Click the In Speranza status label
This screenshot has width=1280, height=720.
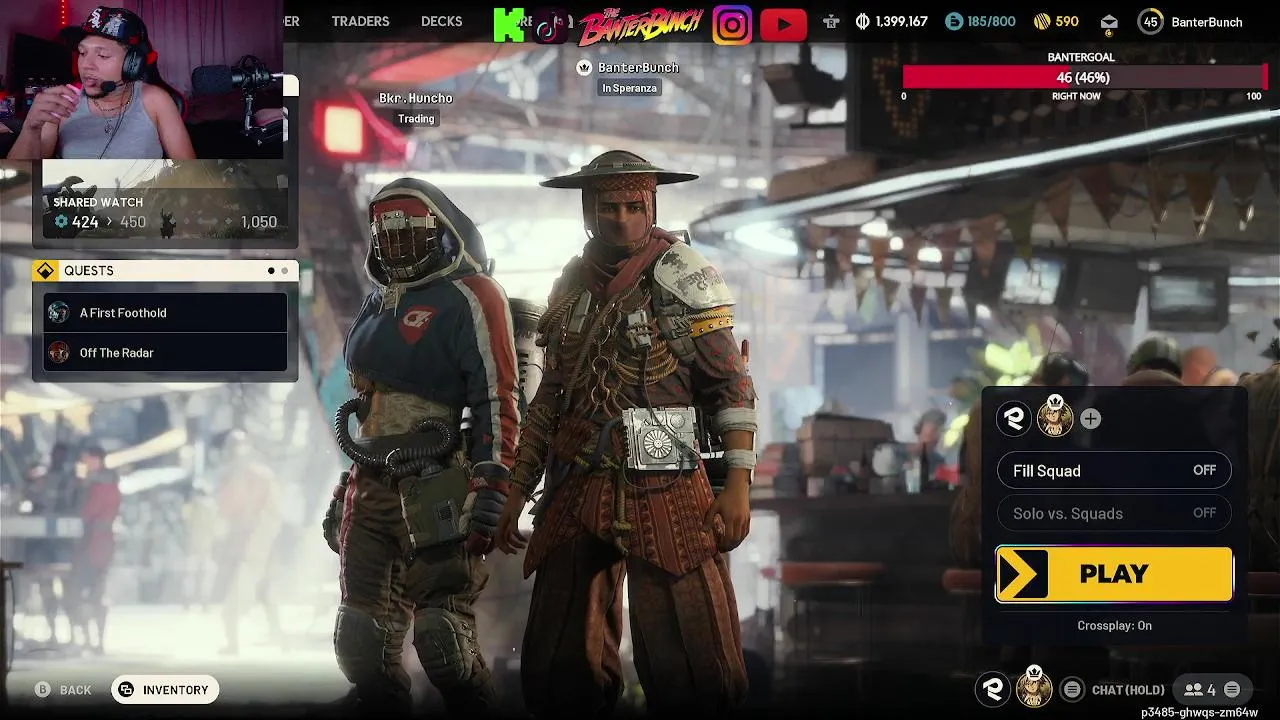[630, 88]
